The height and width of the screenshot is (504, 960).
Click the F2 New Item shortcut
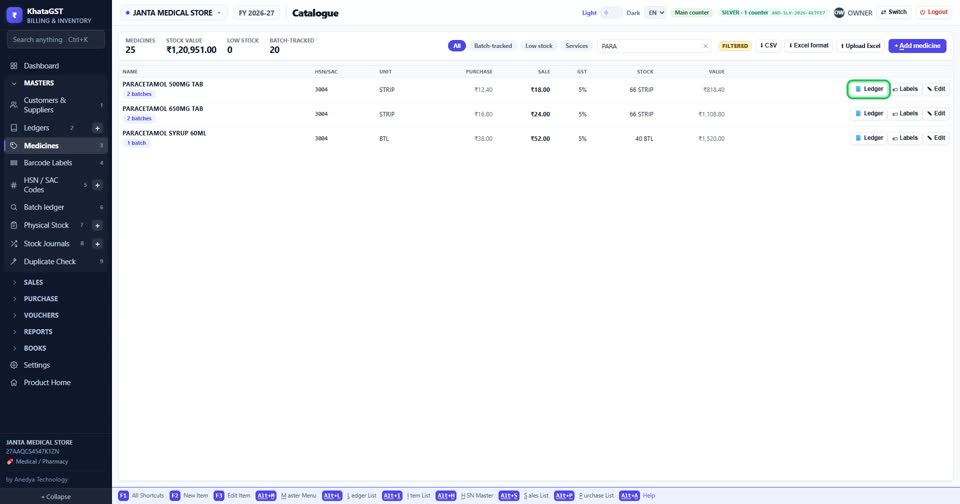click(x=189, y=495)
